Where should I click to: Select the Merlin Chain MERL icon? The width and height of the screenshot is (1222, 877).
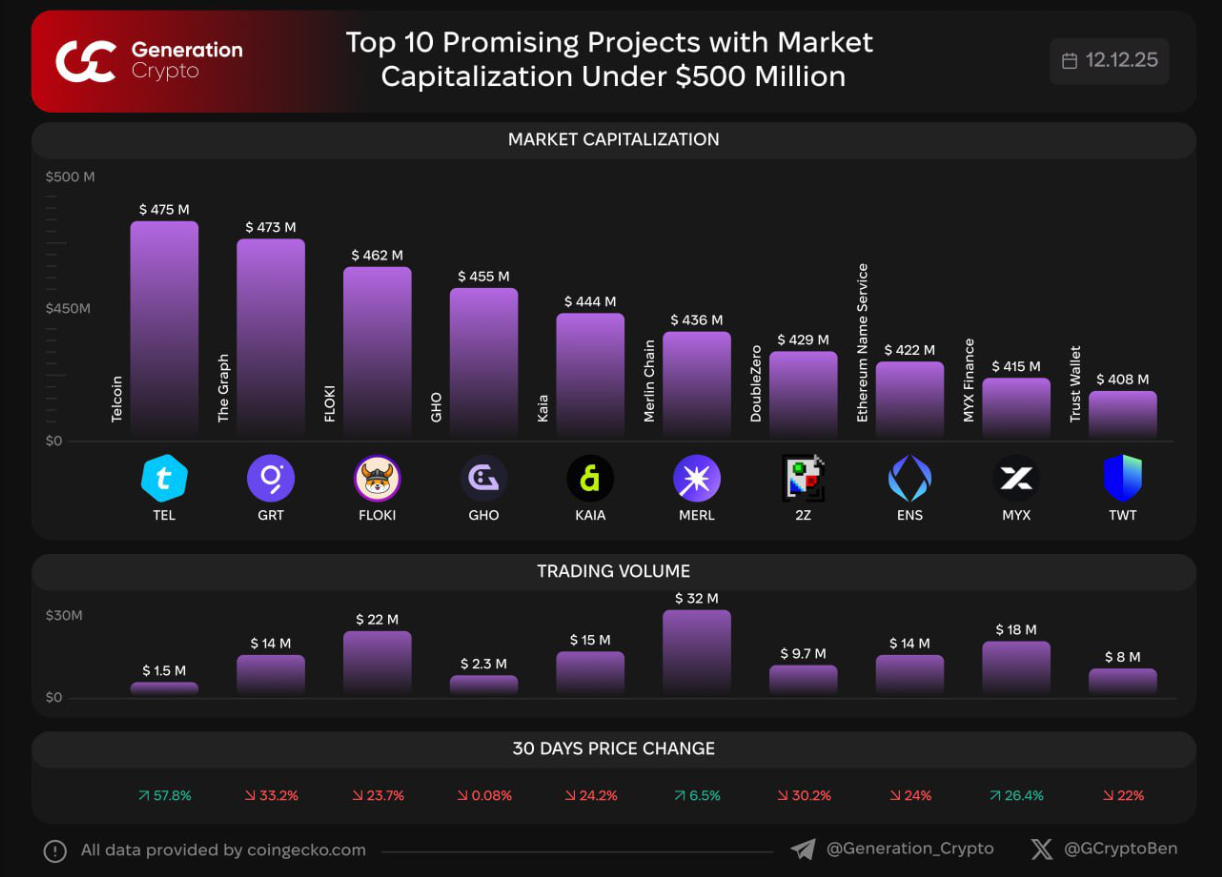coord(697,478)
